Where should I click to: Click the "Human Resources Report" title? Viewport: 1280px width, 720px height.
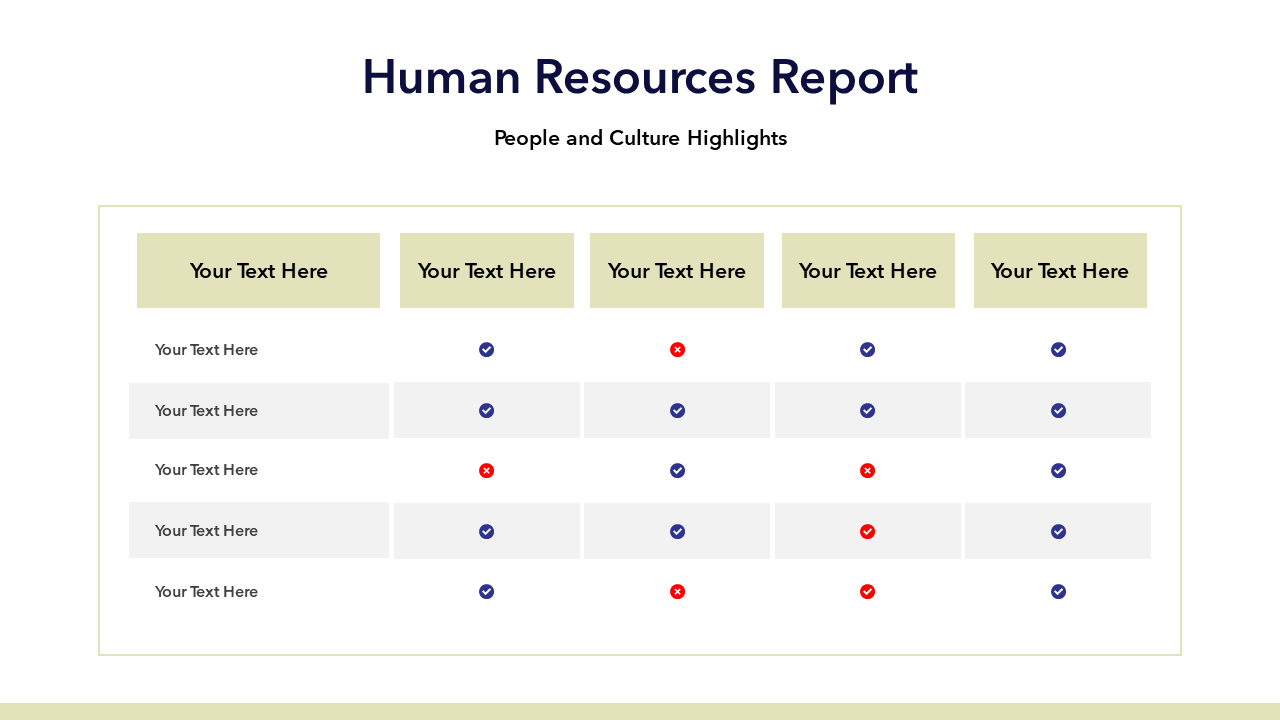(x=640, y=77)
